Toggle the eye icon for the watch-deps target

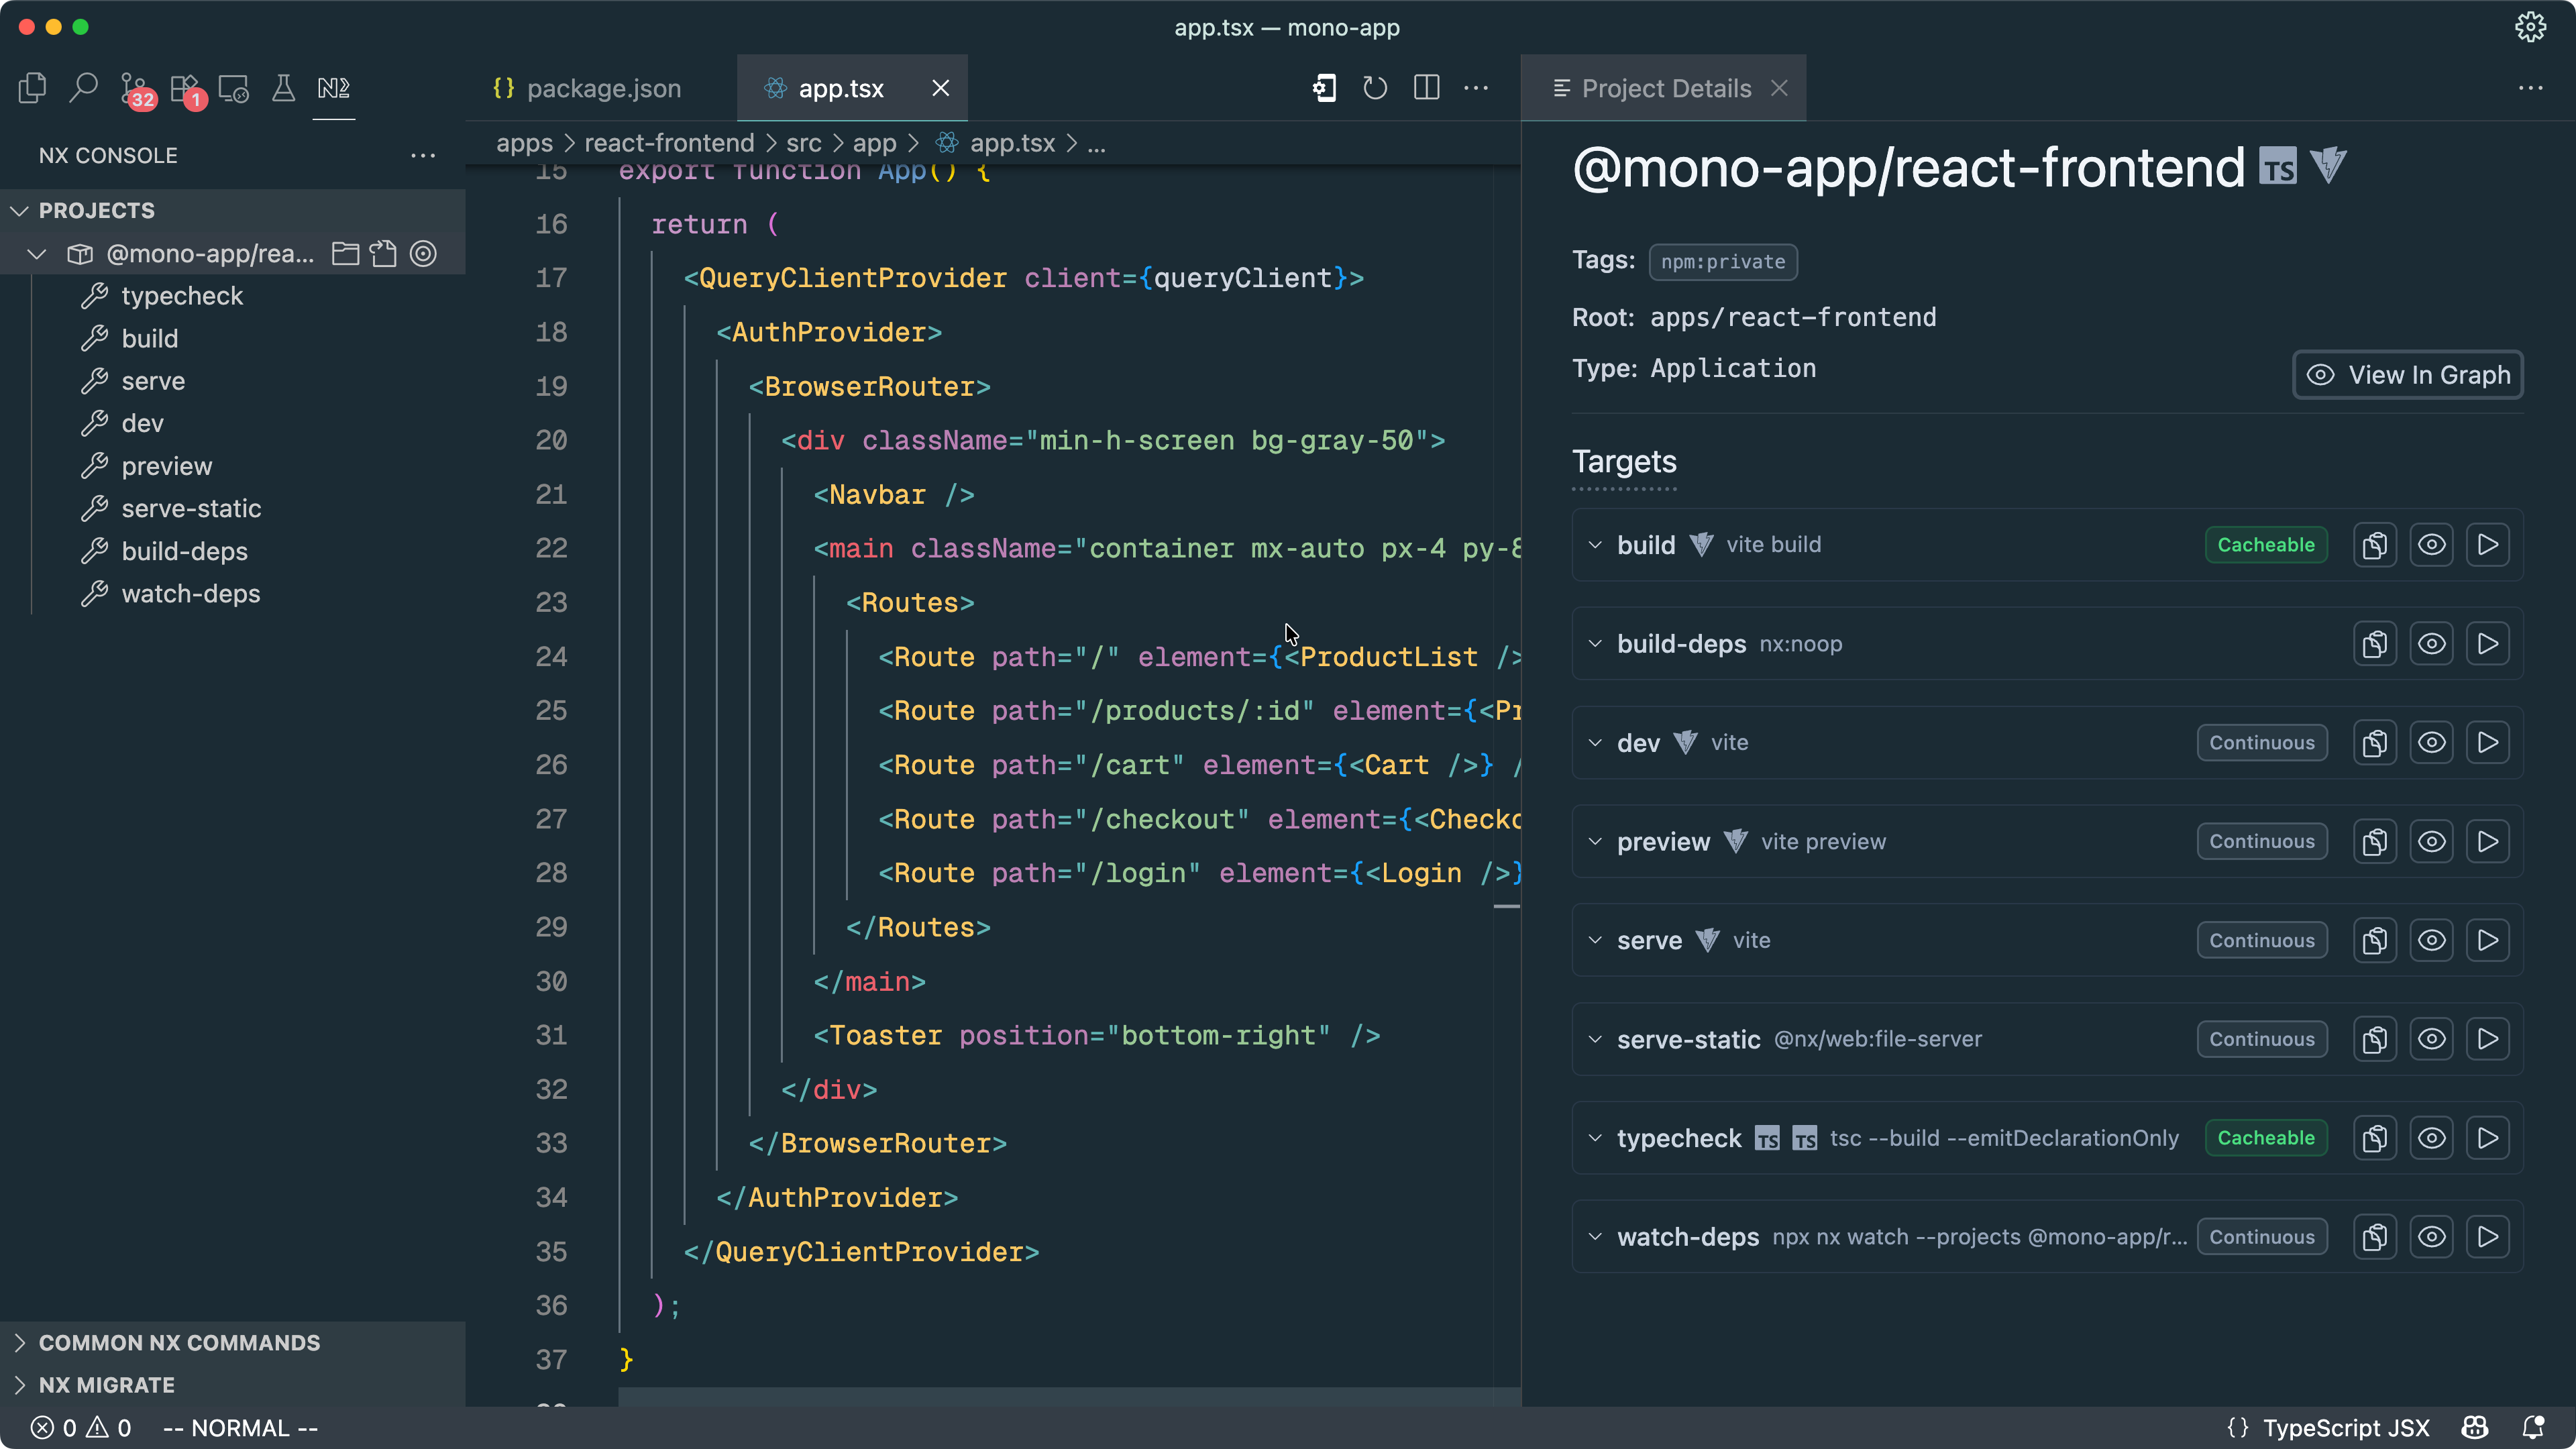[2431, 1237]
